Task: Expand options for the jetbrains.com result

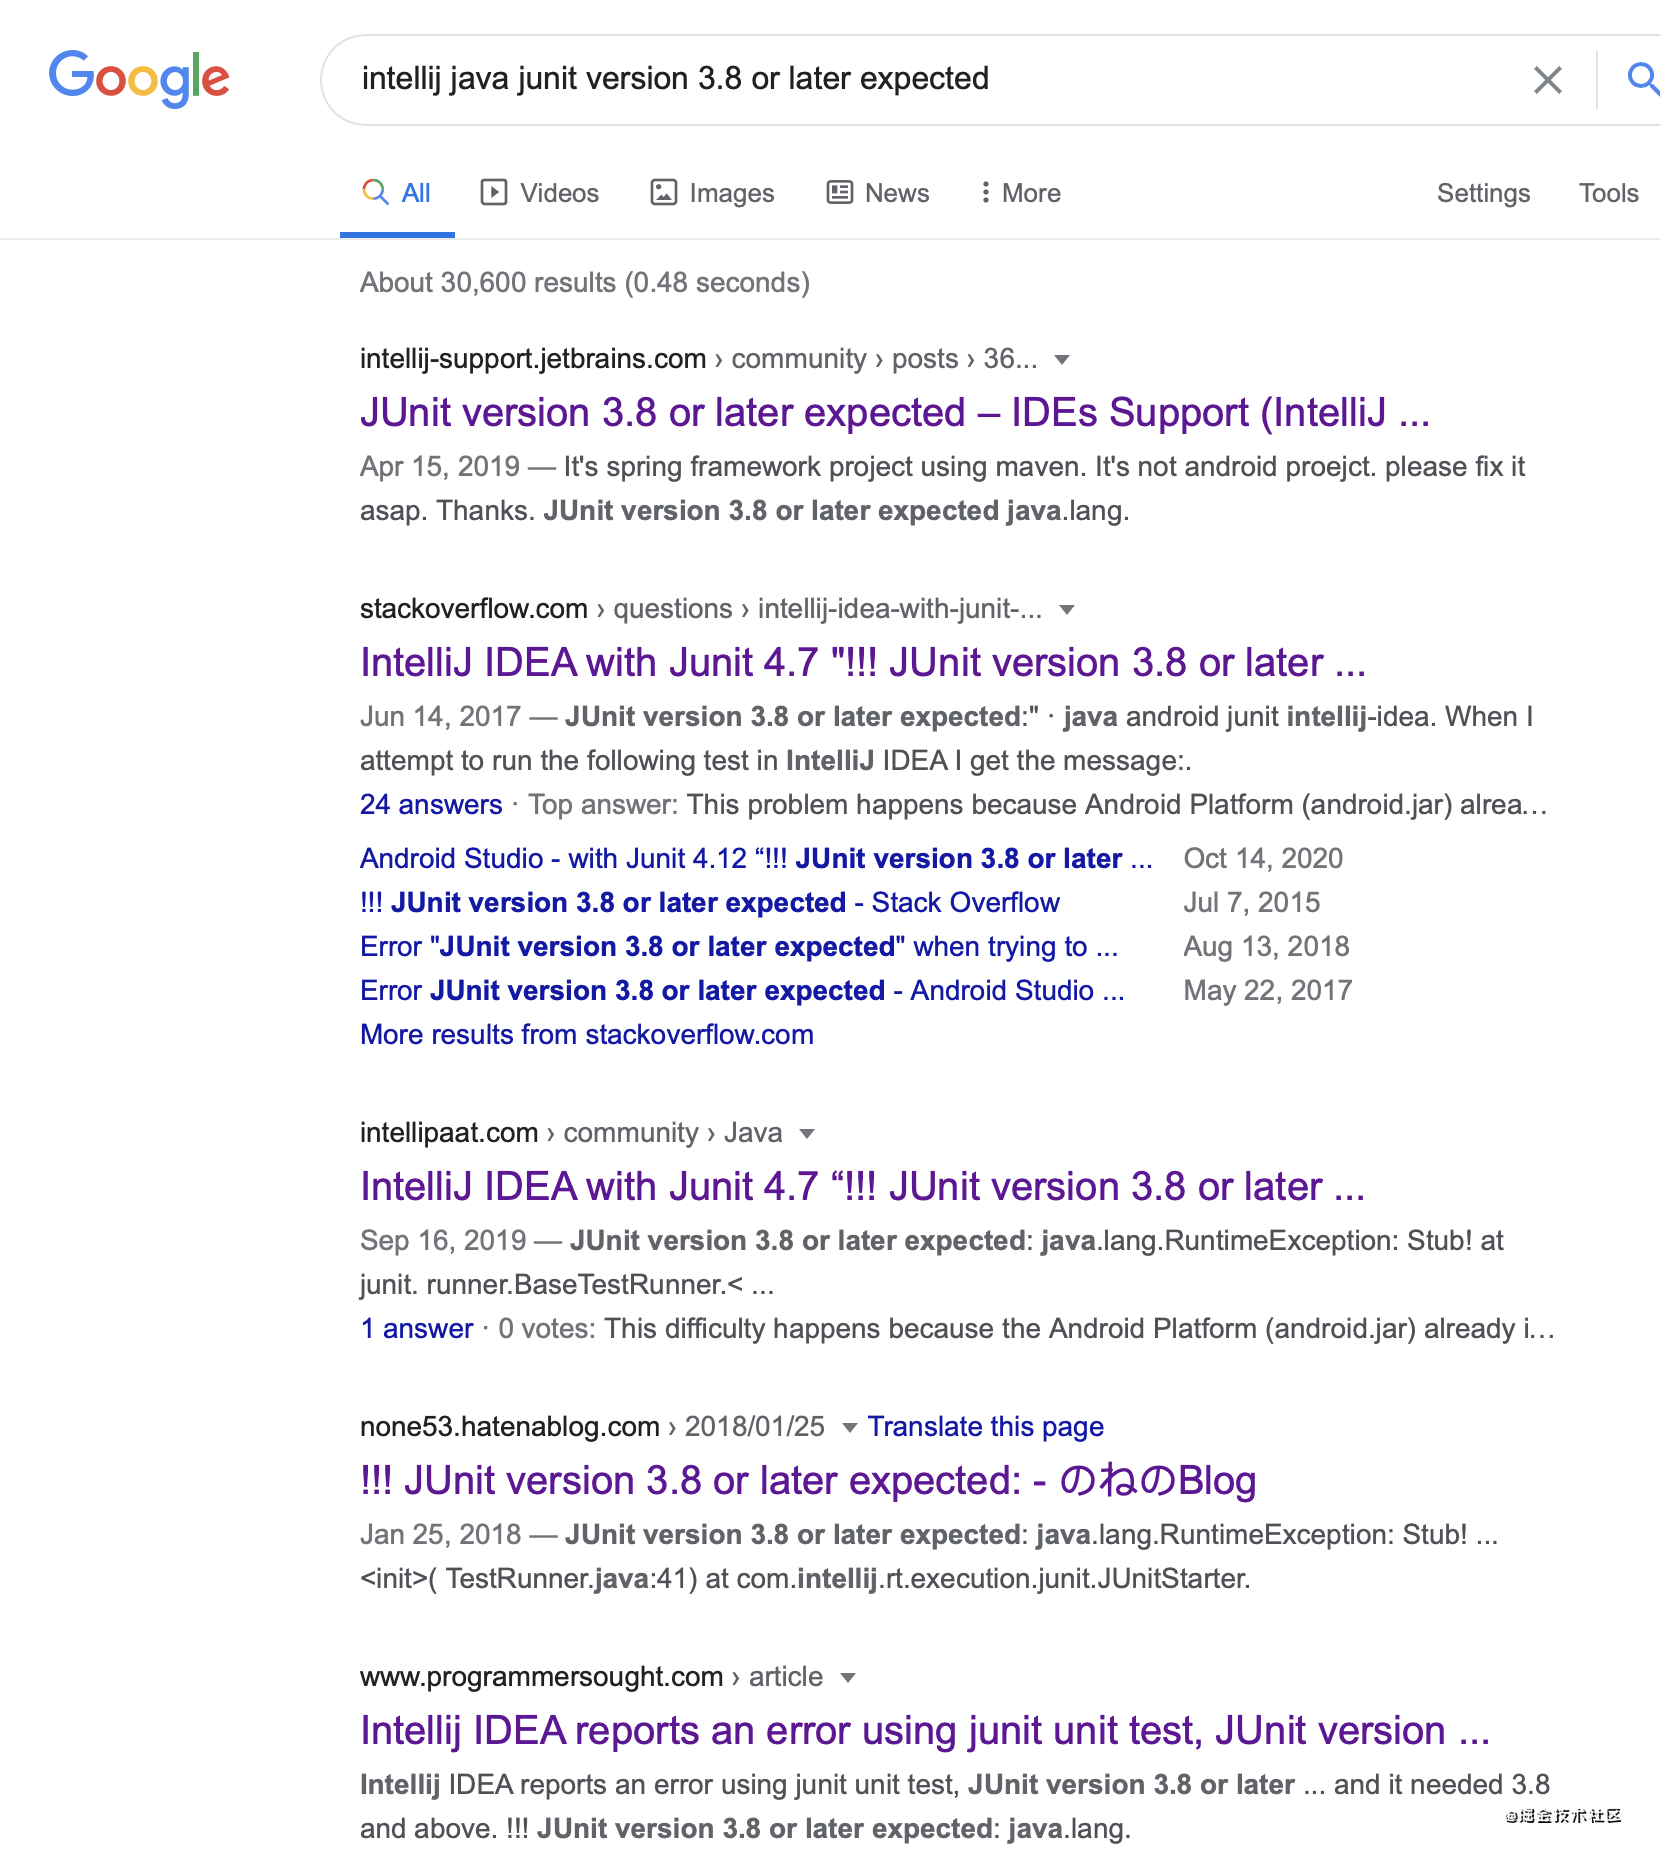Action: tap(1063, 359)
